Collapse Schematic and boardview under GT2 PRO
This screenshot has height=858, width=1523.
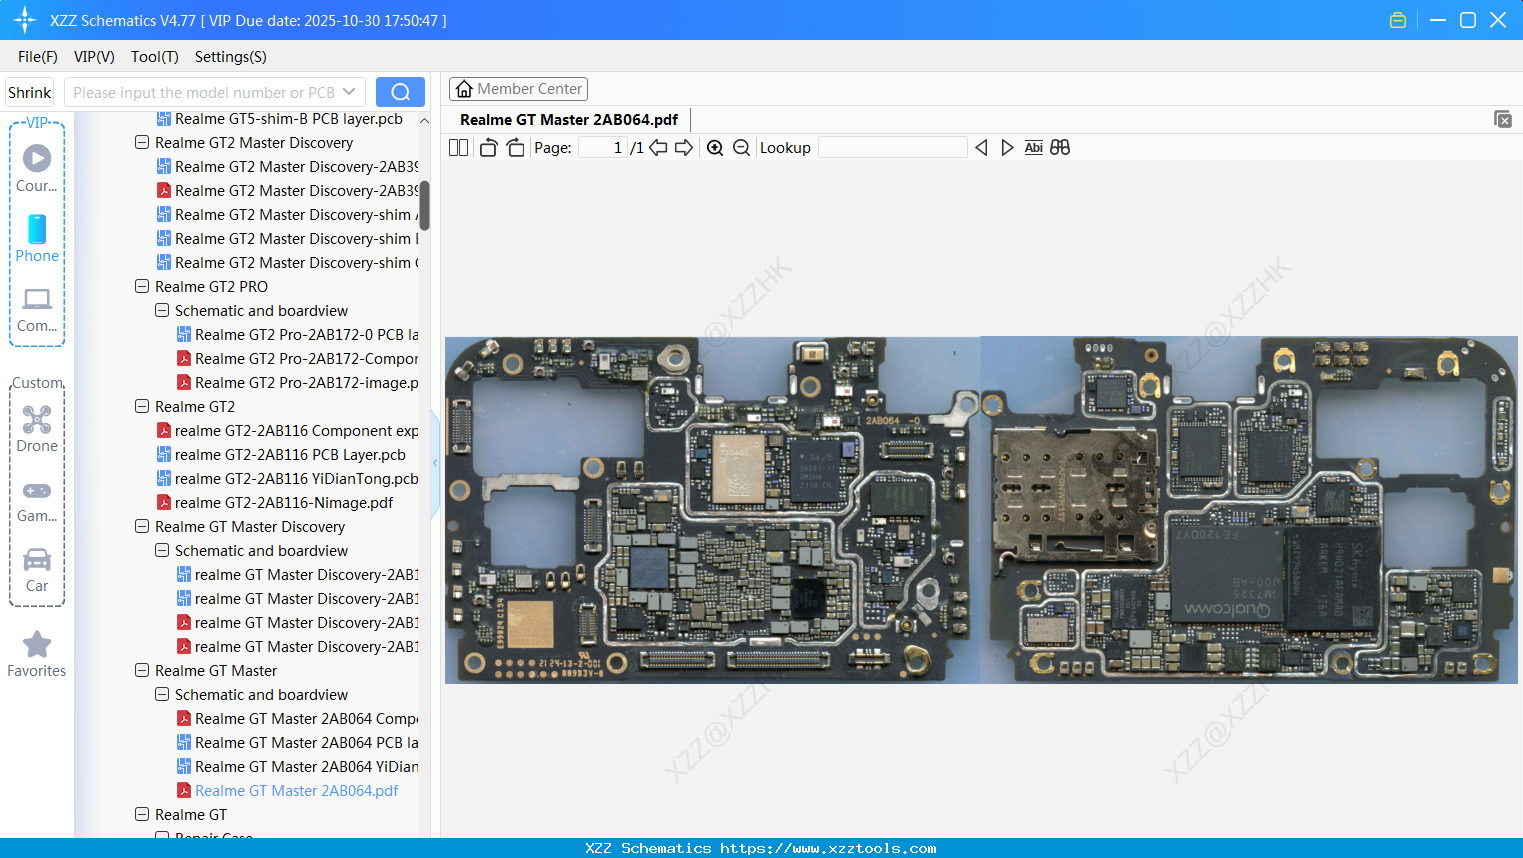(x=162, y=311)
